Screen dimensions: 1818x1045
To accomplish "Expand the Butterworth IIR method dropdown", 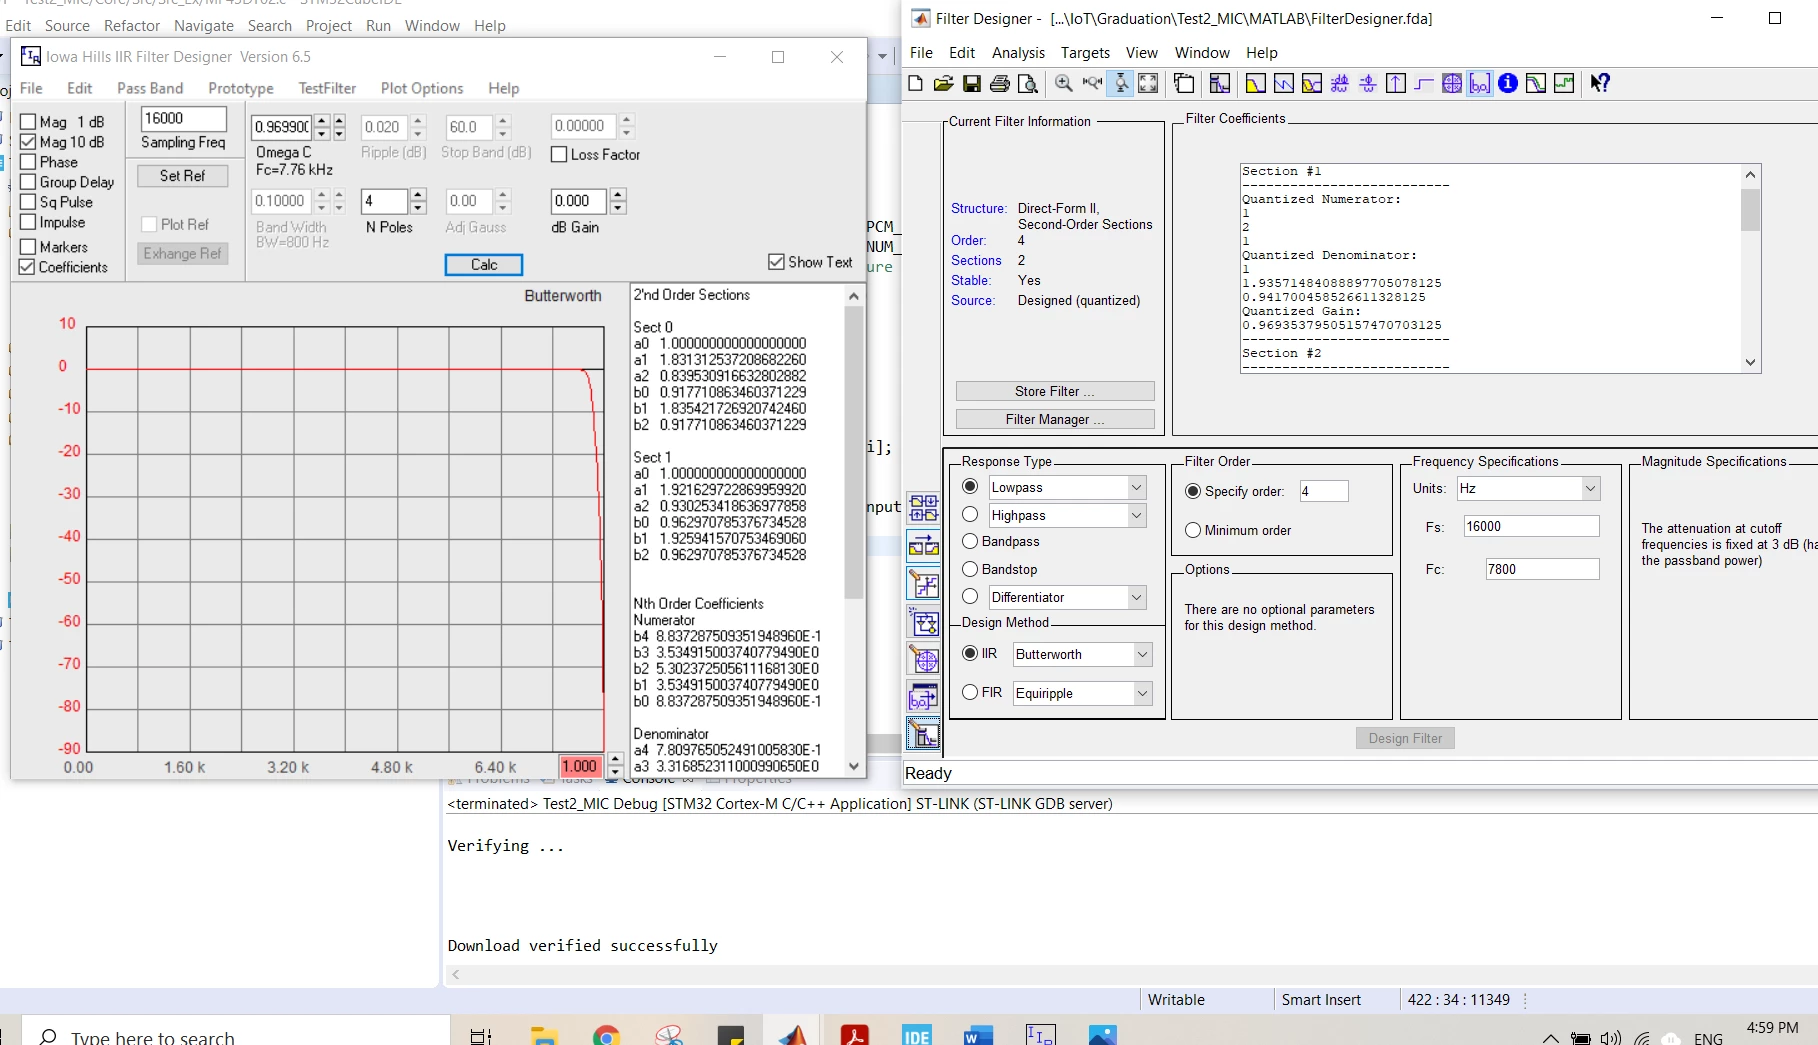I will pos(1142,654).
